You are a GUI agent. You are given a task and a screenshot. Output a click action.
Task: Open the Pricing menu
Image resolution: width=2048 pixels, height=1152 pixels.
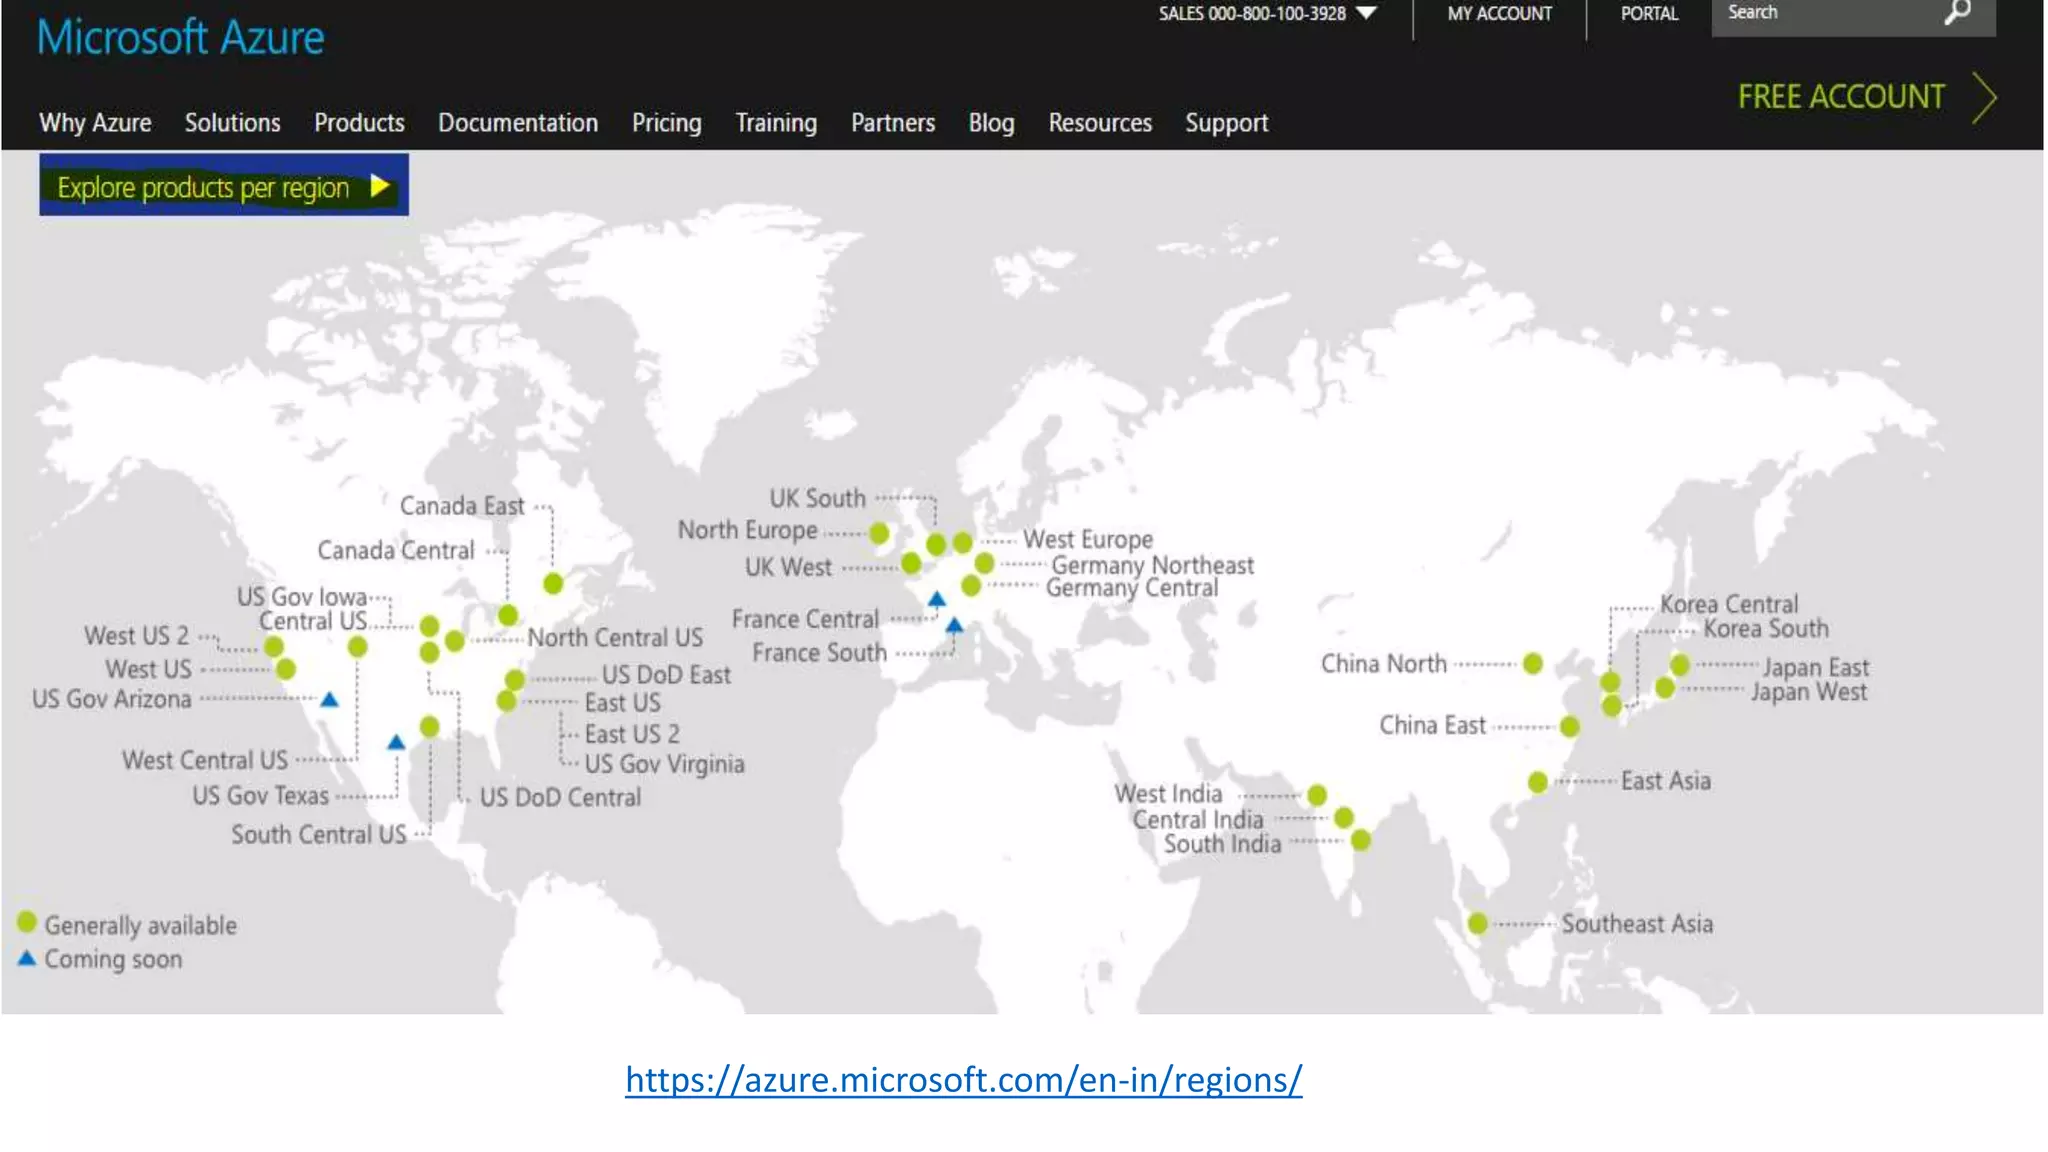(x=667, y=123)
